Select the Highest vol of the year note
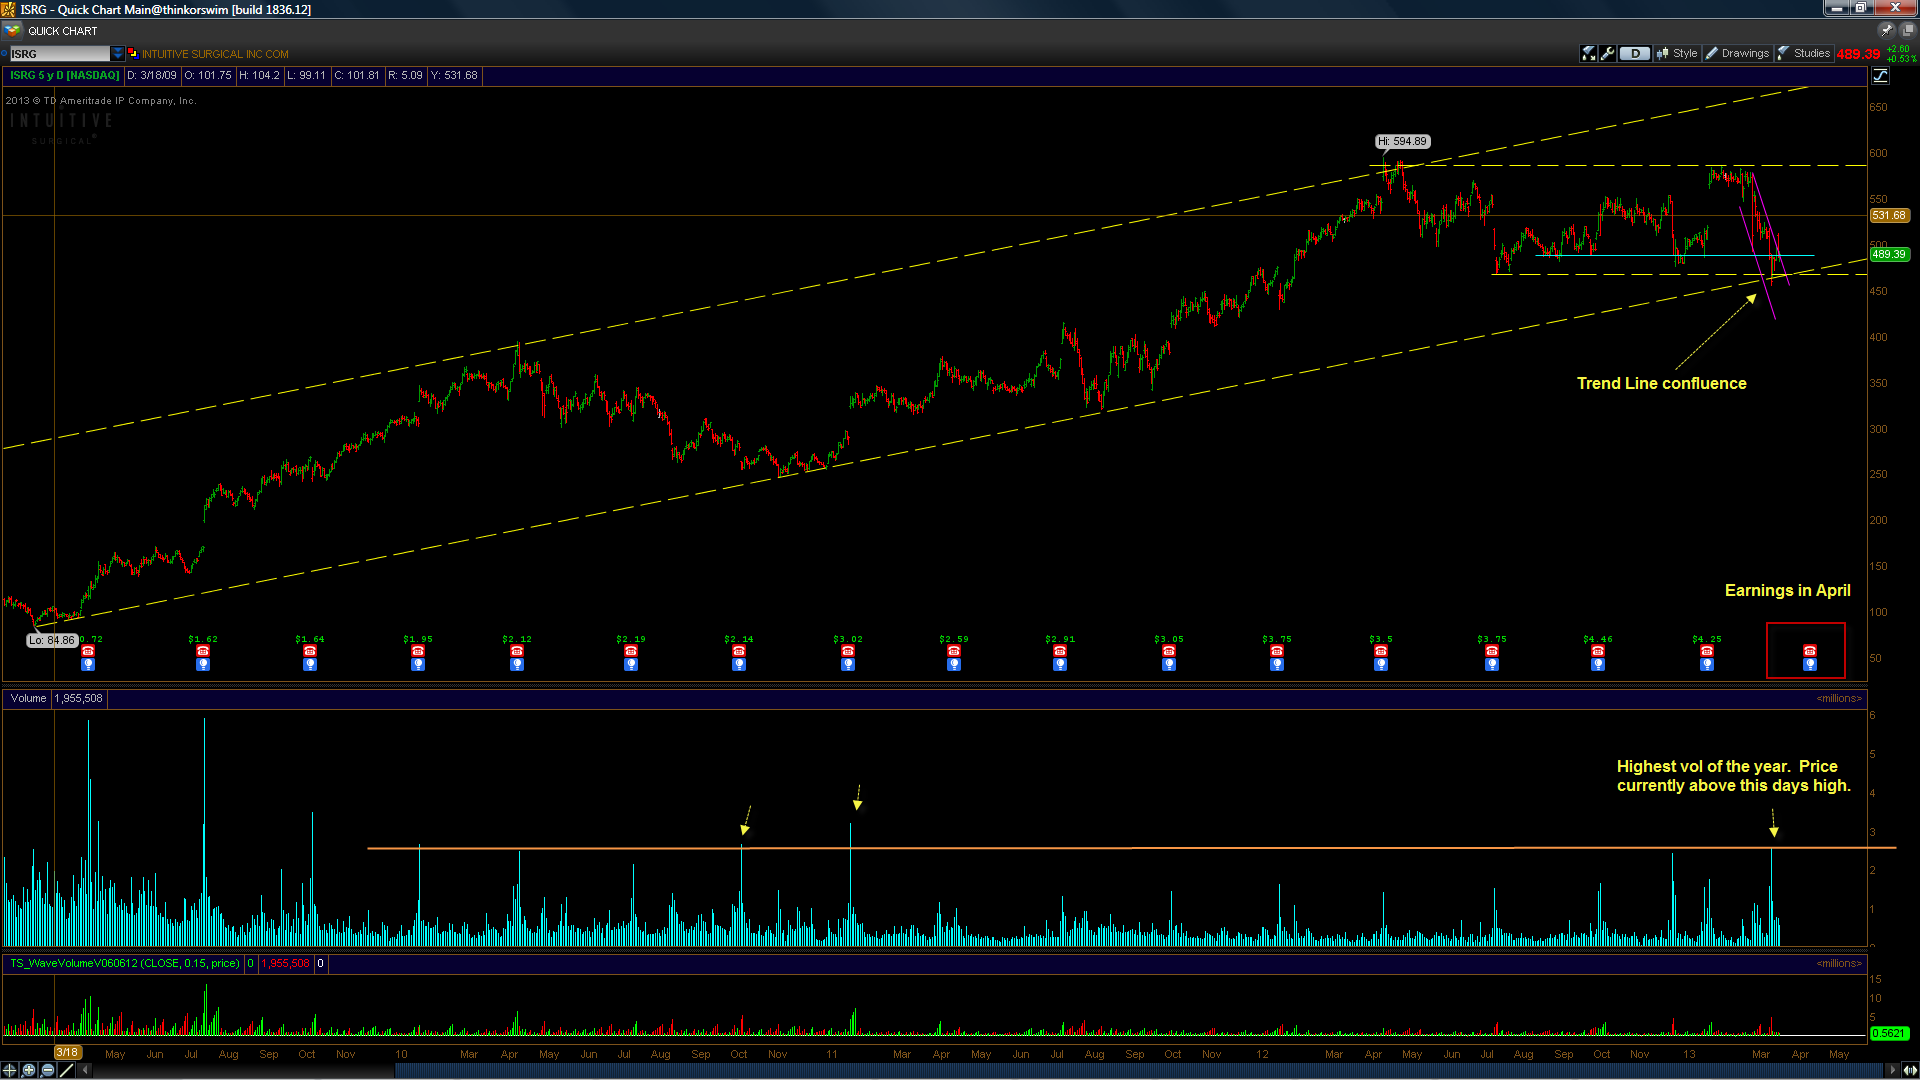 [1733, 776]
